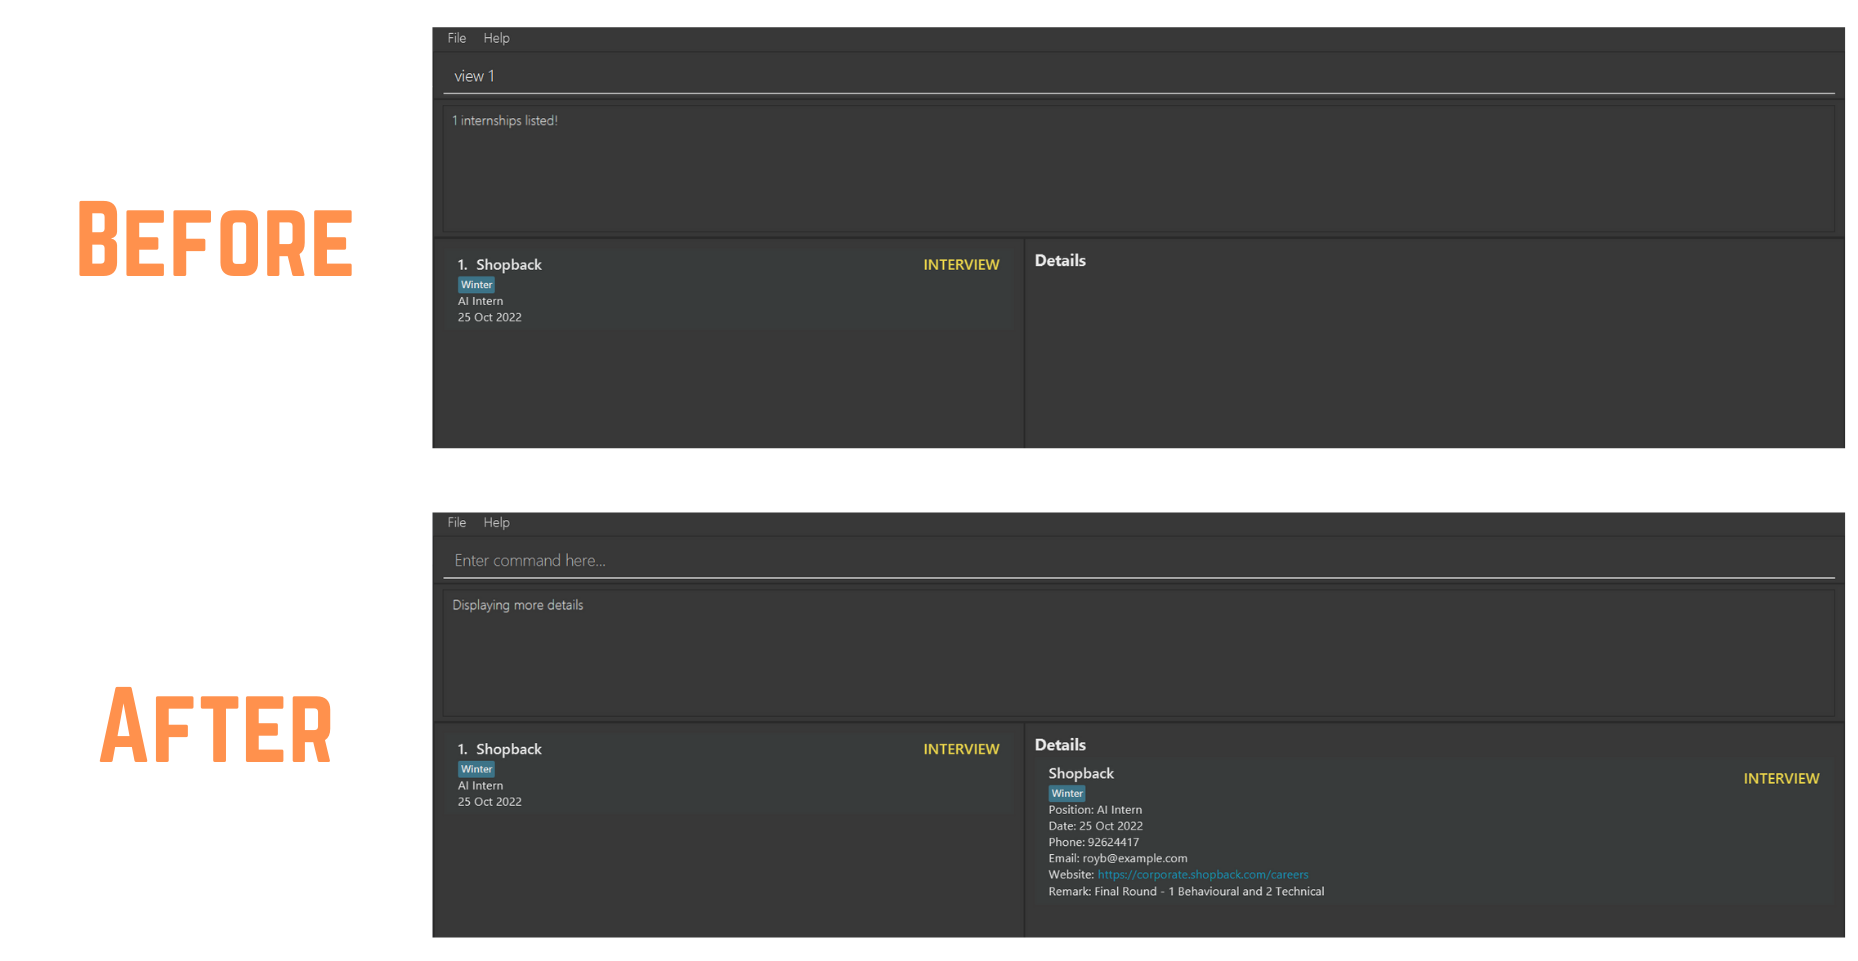
Task: Click 'Position: AI Intern' detail line
Action: coord(1095,810)
